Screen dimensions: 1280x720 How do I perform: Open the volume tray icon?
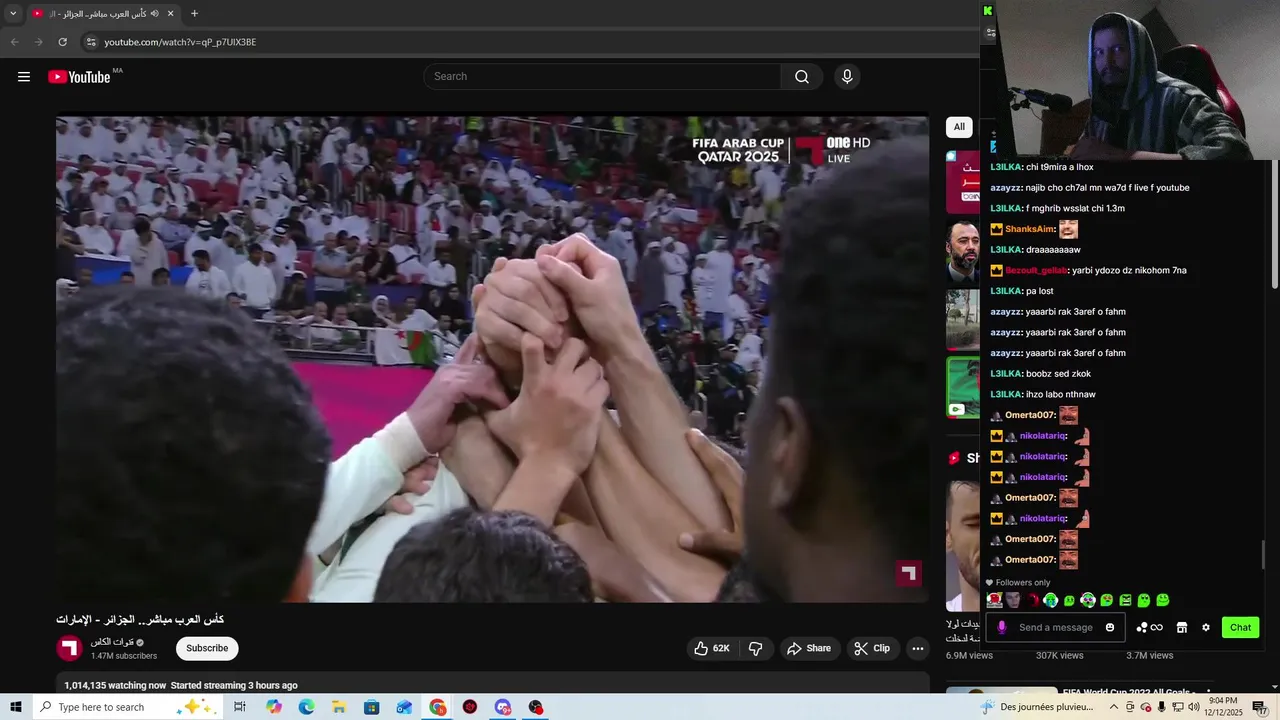click(x=1193, y=707)
